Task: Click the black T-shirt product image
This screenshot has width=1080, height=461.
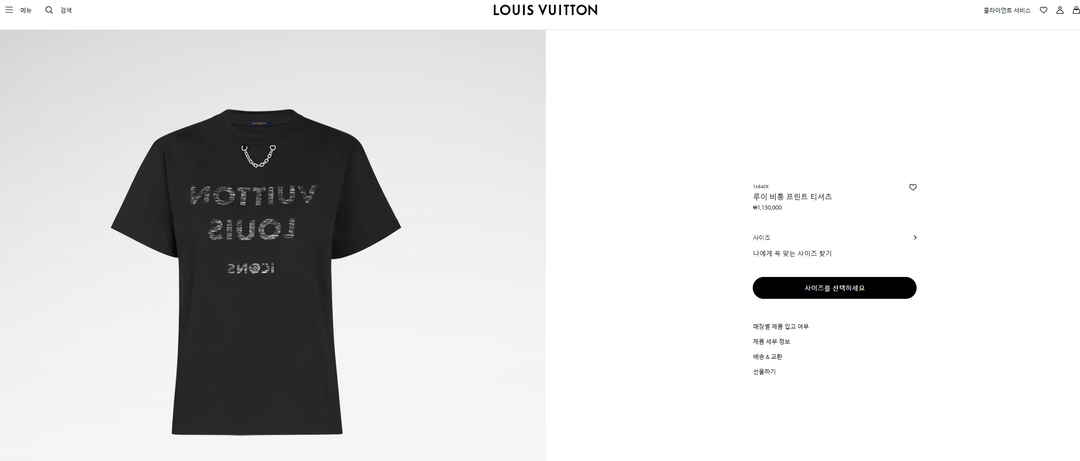Action: pyautogui.click(x=256, y=272)
